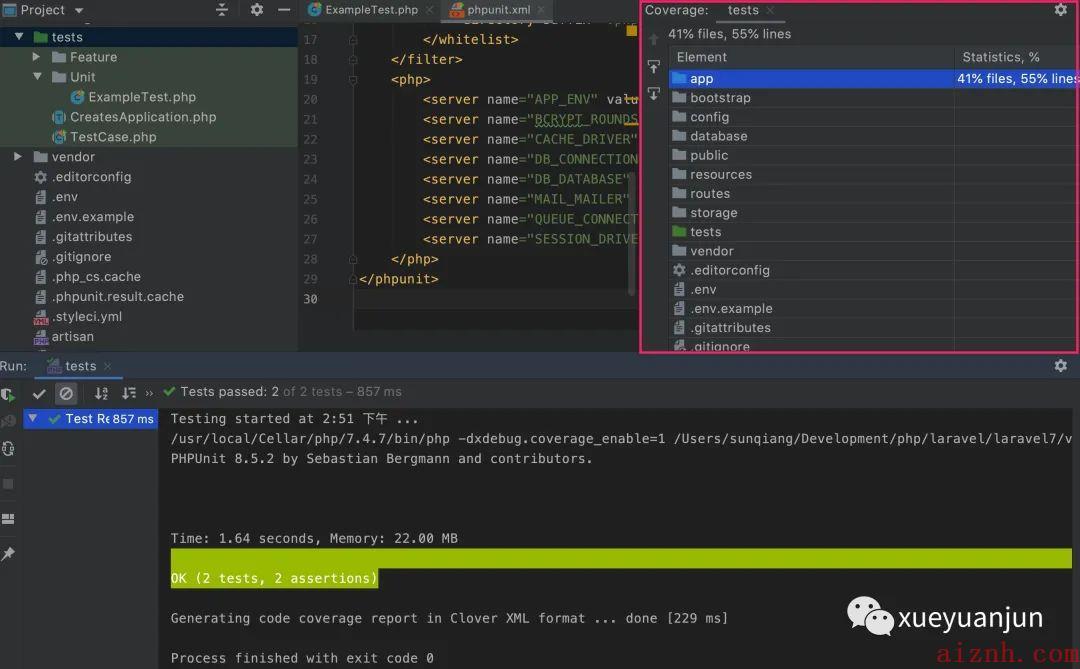Collapse the tests folder arrow in the Project tree

[x=19, y=37]
